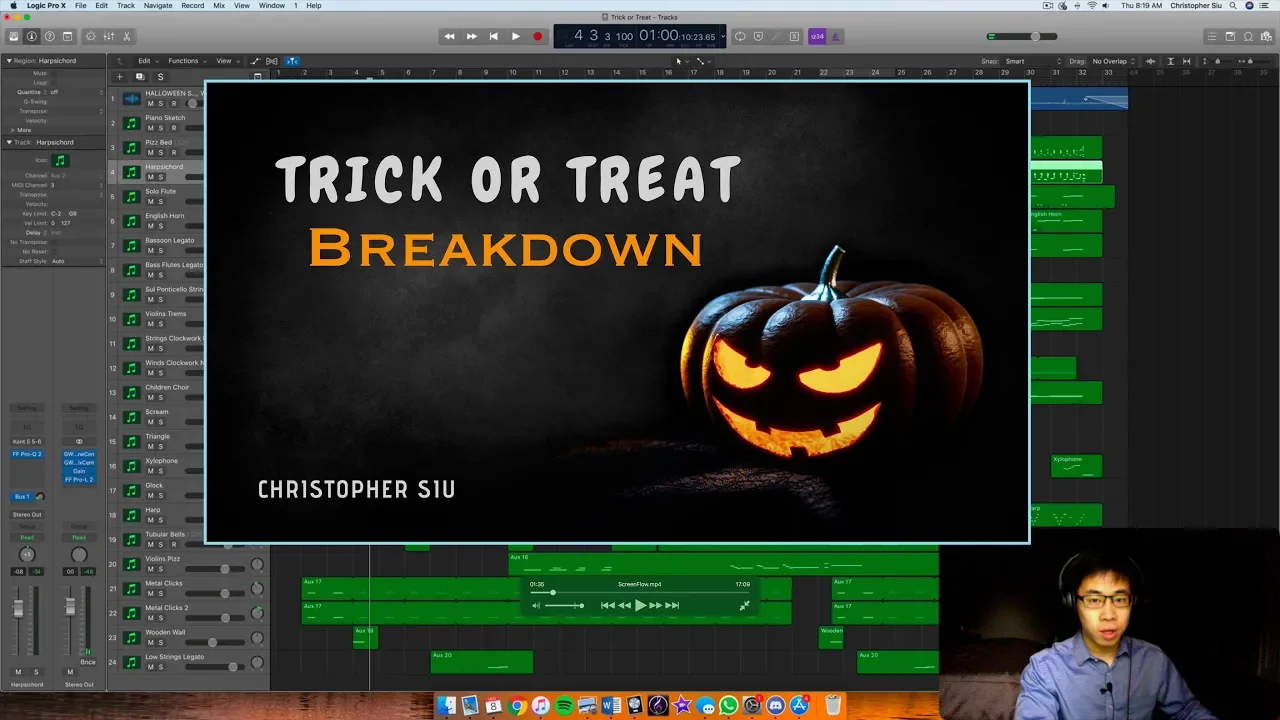Screen dimensions: 1280x720
Task: Play the ScreenFlow.mp4 video overlay
Action: (640, 605)
